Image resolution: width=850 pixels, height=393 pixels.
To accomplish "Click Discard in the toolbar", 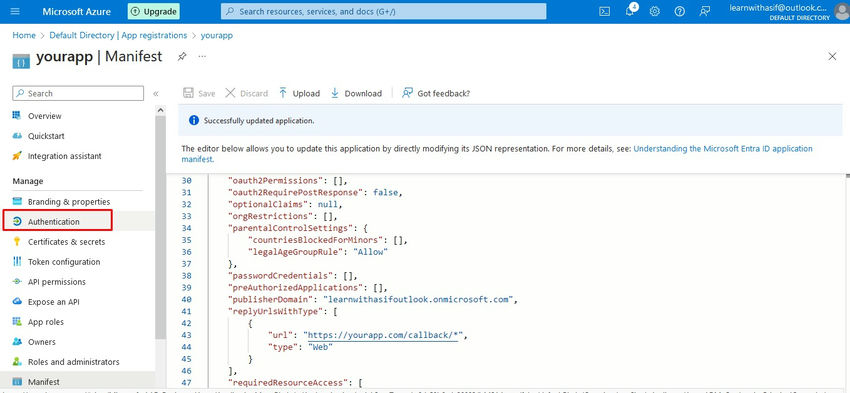I will pos(247,93).
